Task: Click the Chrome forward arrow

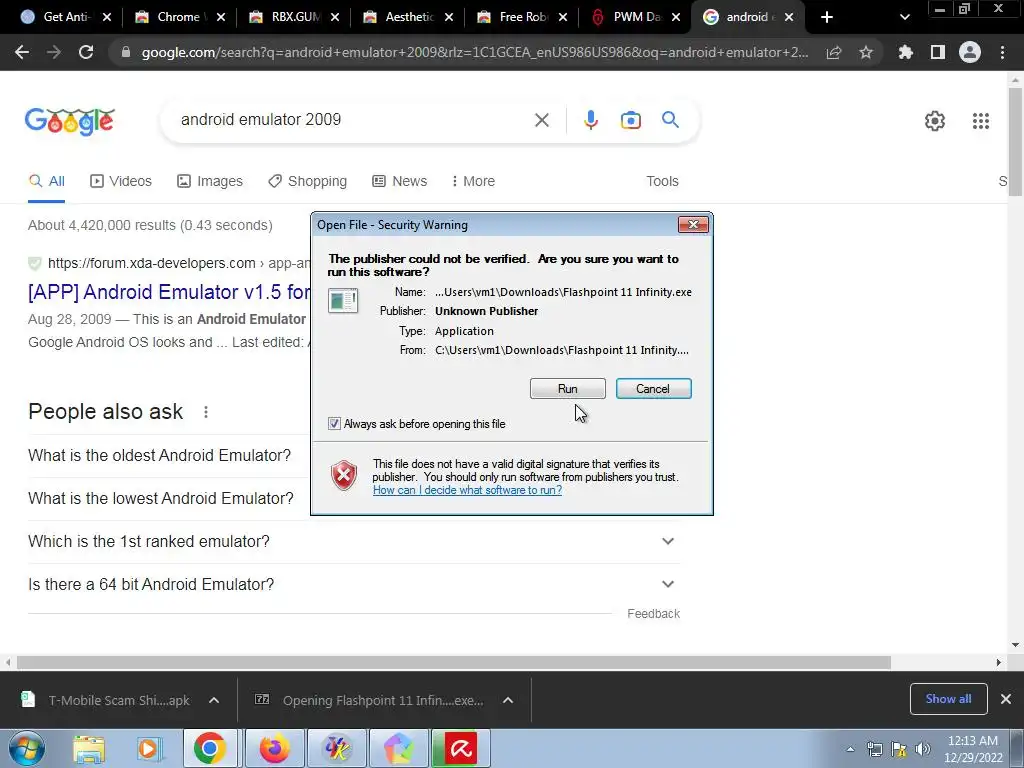Action: 54,52
